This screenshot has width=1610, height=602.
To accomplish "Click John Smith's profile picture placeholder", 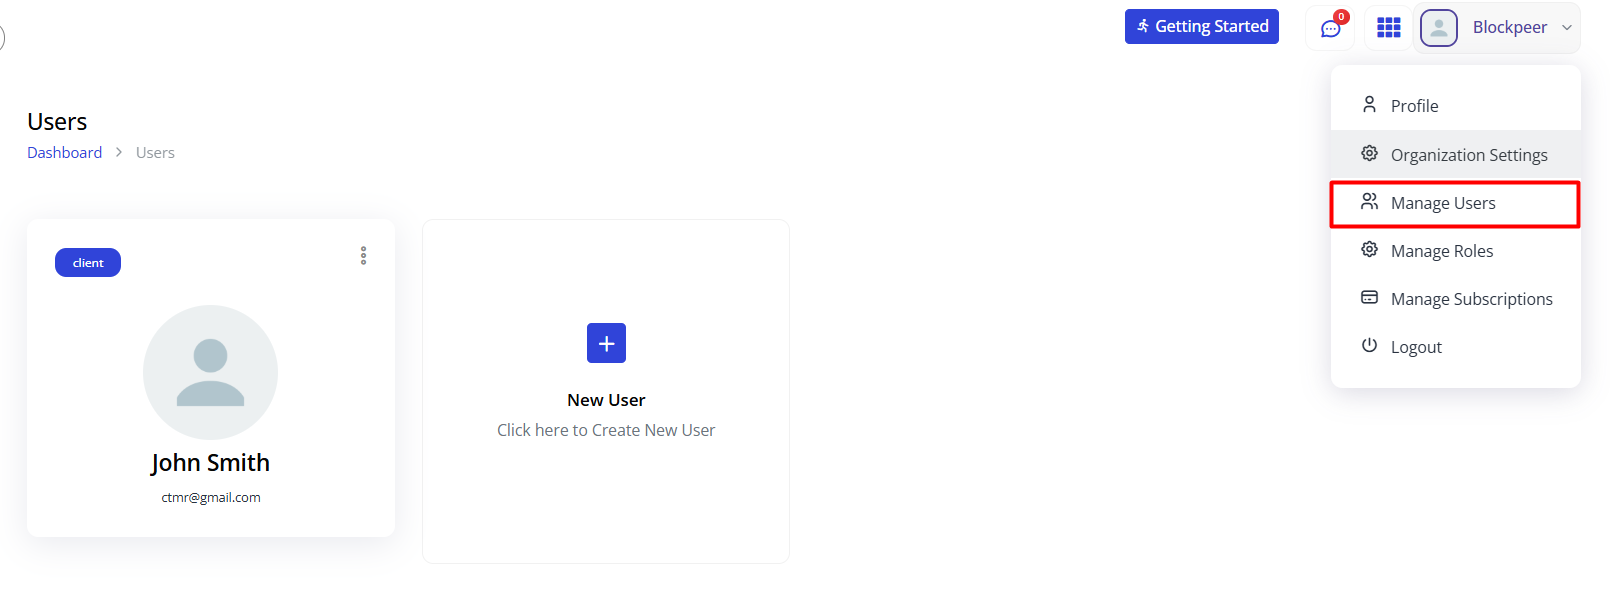I will [210, 372].
